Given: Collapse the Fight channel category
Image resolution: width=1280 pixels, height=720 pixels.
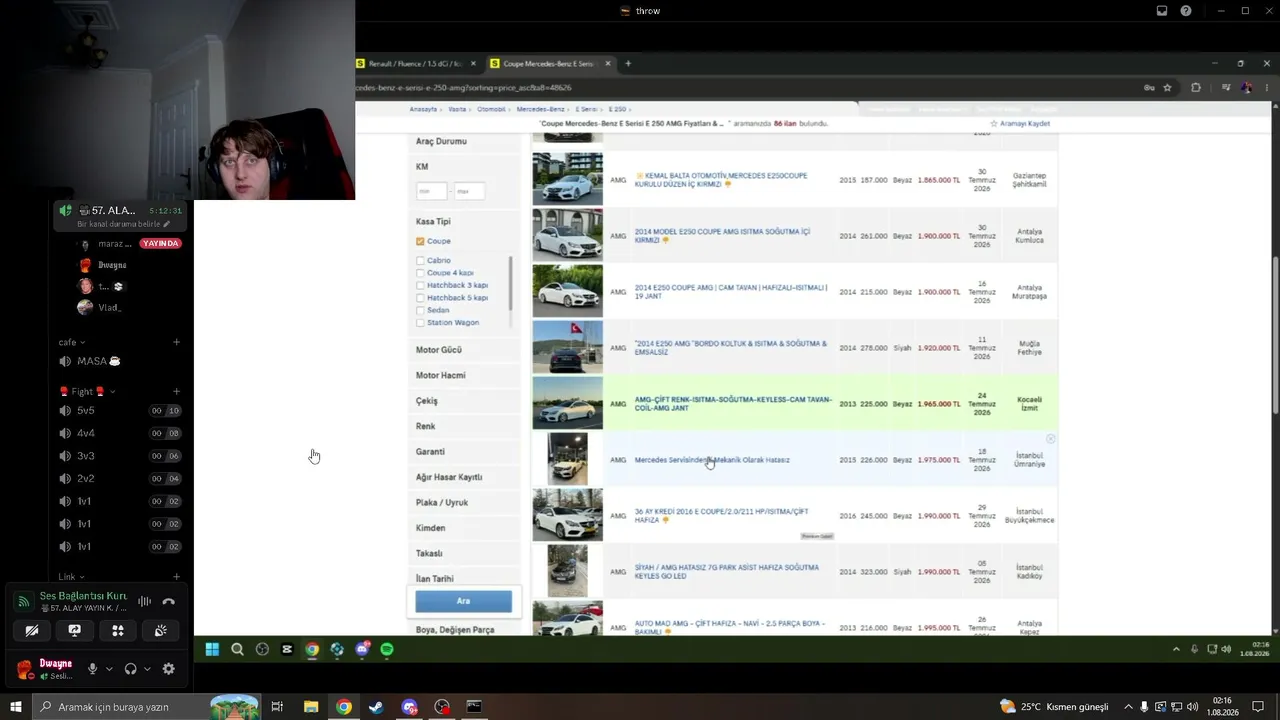Looking at the screenshot, I should pos(87,391).
